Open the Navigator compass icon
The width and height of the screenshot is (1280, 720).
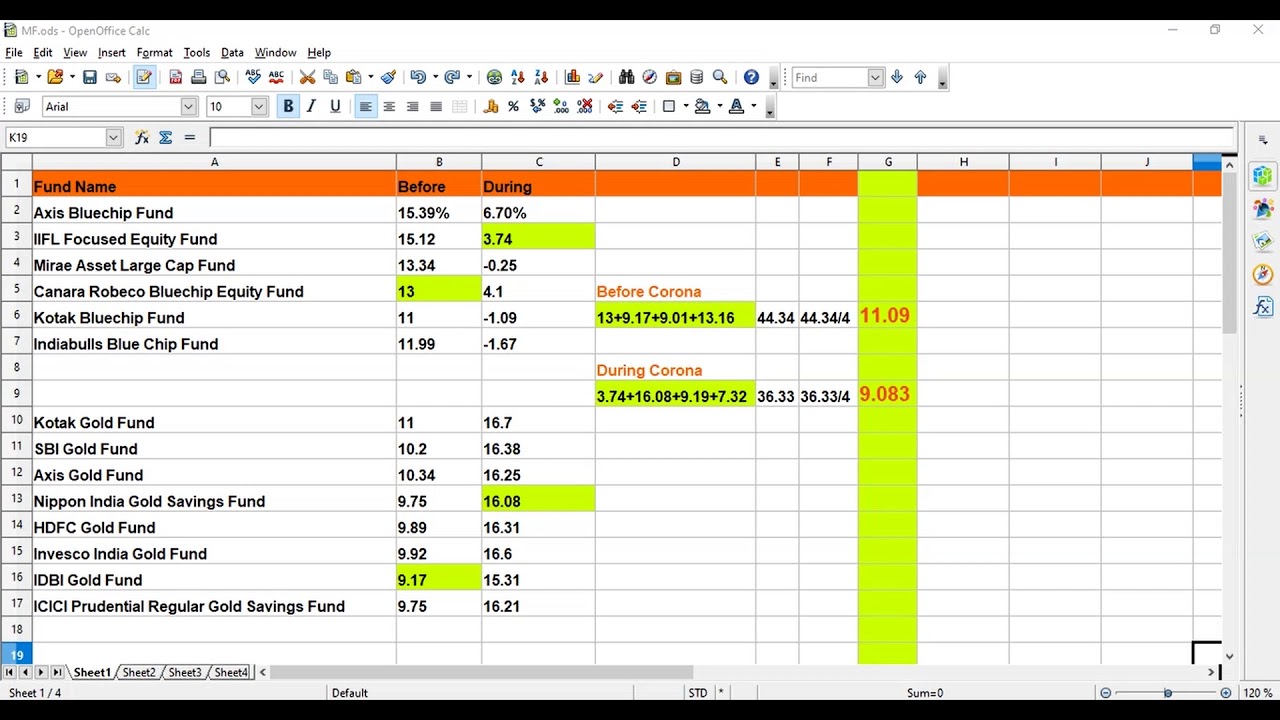649,77
